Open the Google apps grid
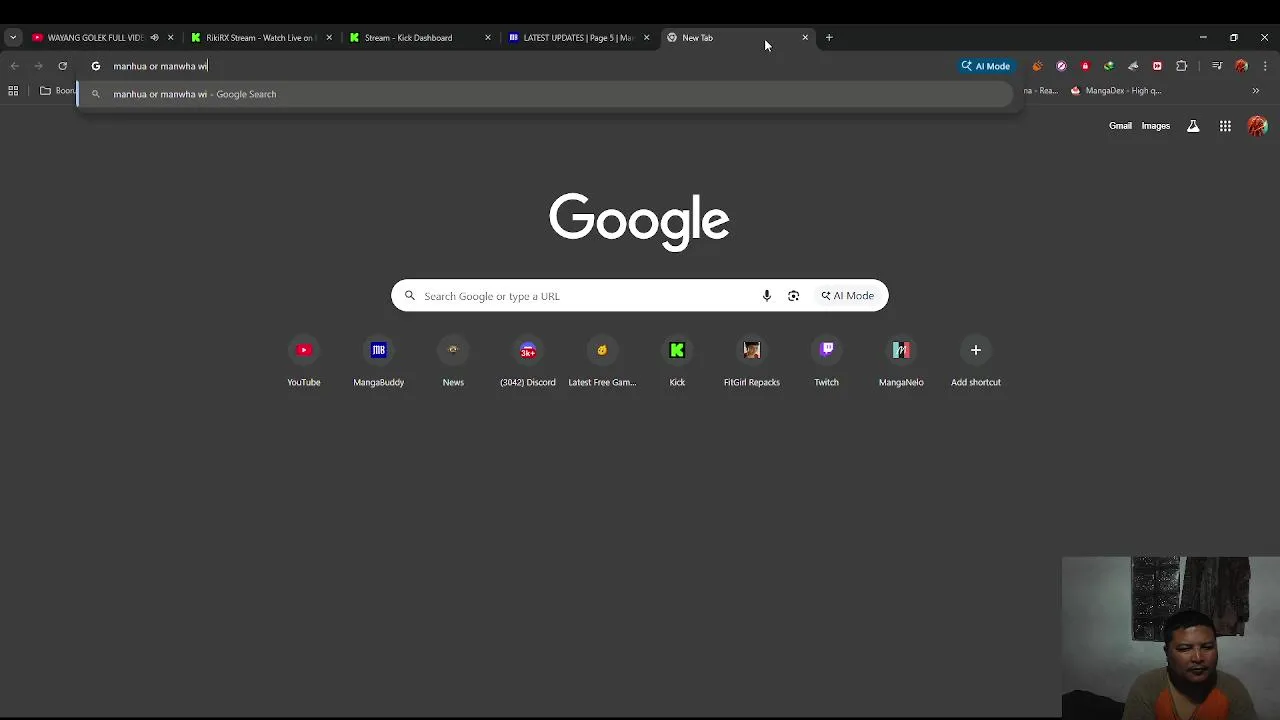 coord(1225,126)
